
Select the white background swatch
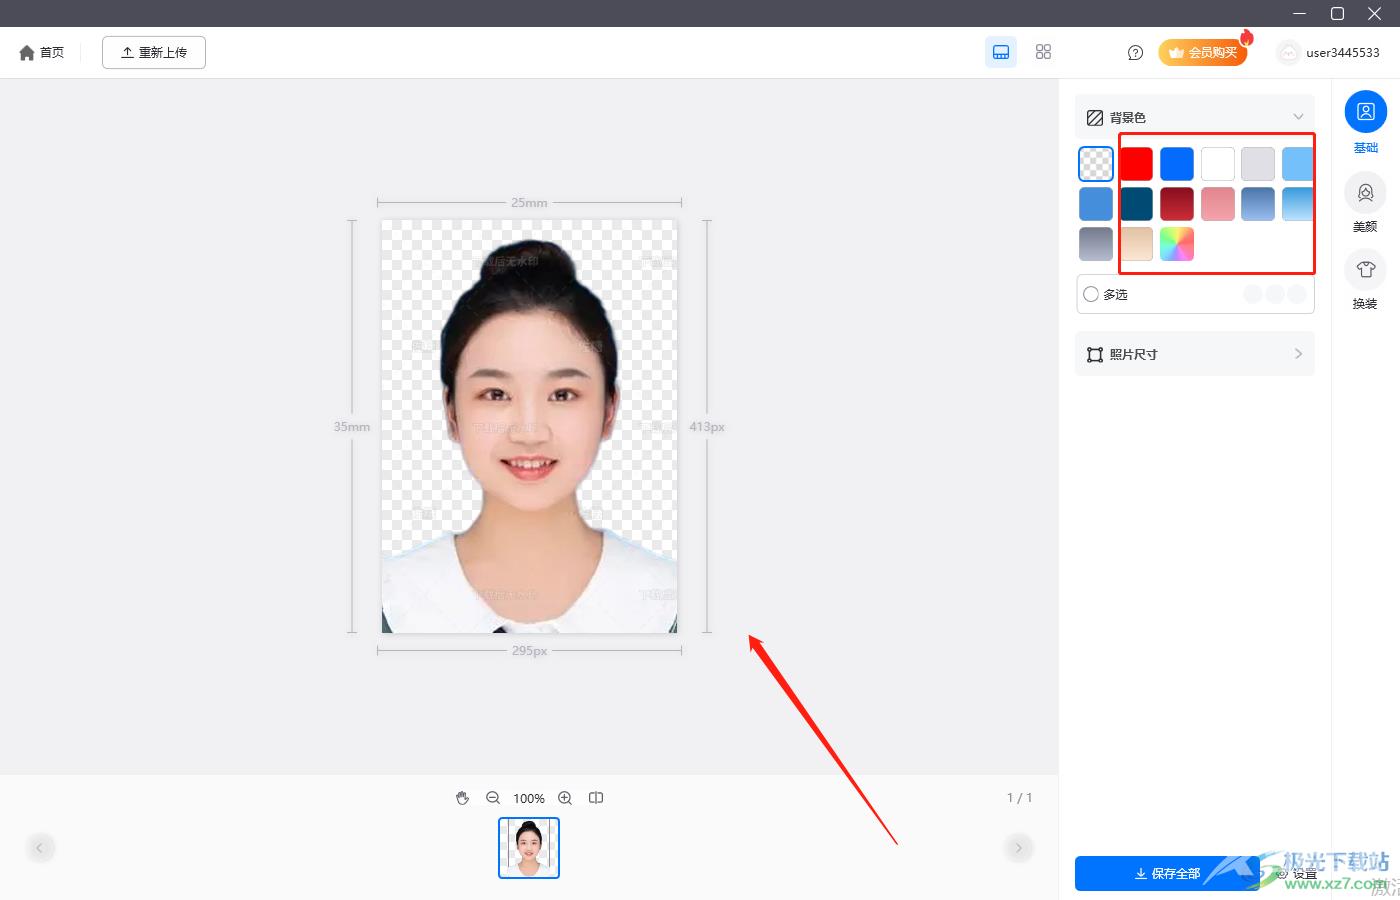pyautogui.click(x=1217, y=164)
